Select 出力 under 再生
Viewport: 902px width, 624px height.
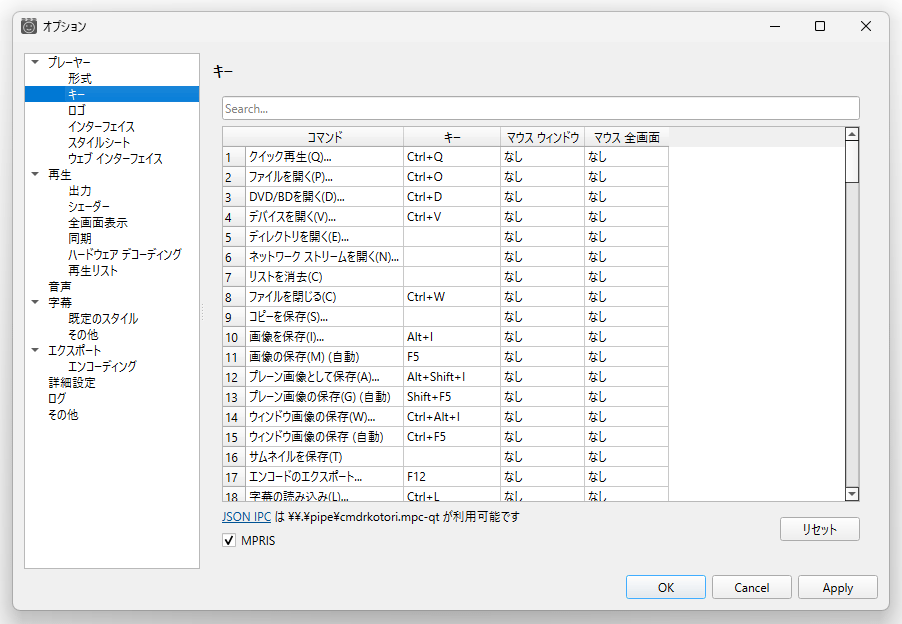click(x=79, y=190)
